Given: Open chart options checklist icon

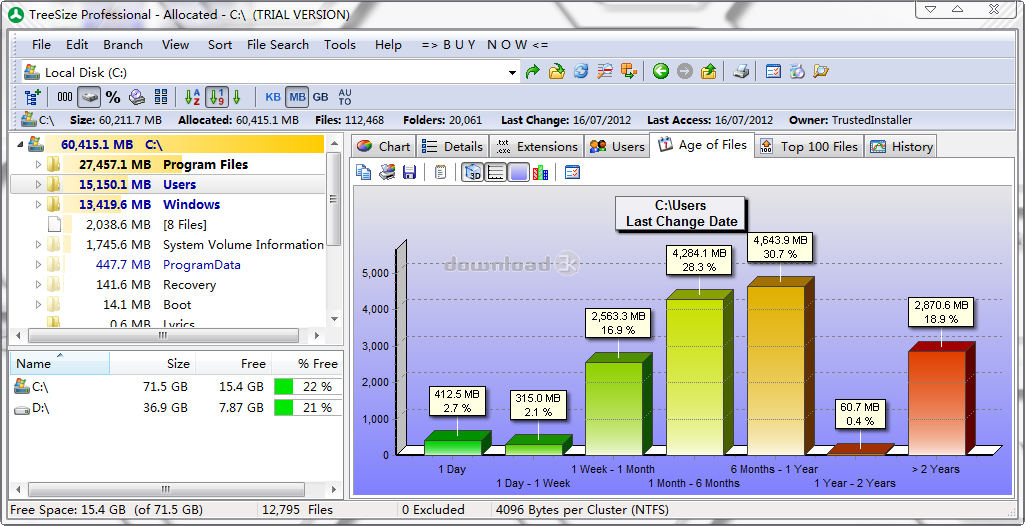Looking at the screenshot, I should [x=572, y=173].
